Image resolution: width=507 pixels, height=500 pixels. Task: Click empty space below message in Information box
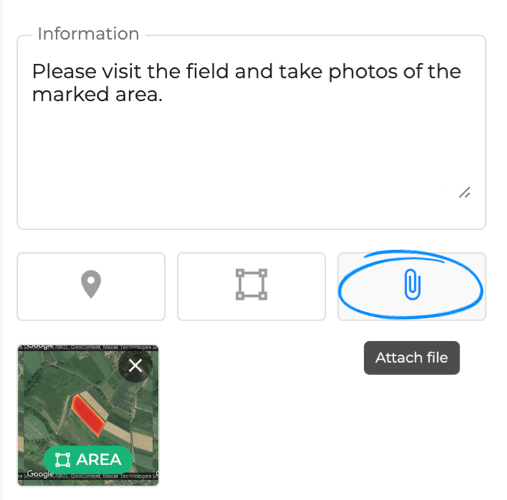(x=251, y=150)
